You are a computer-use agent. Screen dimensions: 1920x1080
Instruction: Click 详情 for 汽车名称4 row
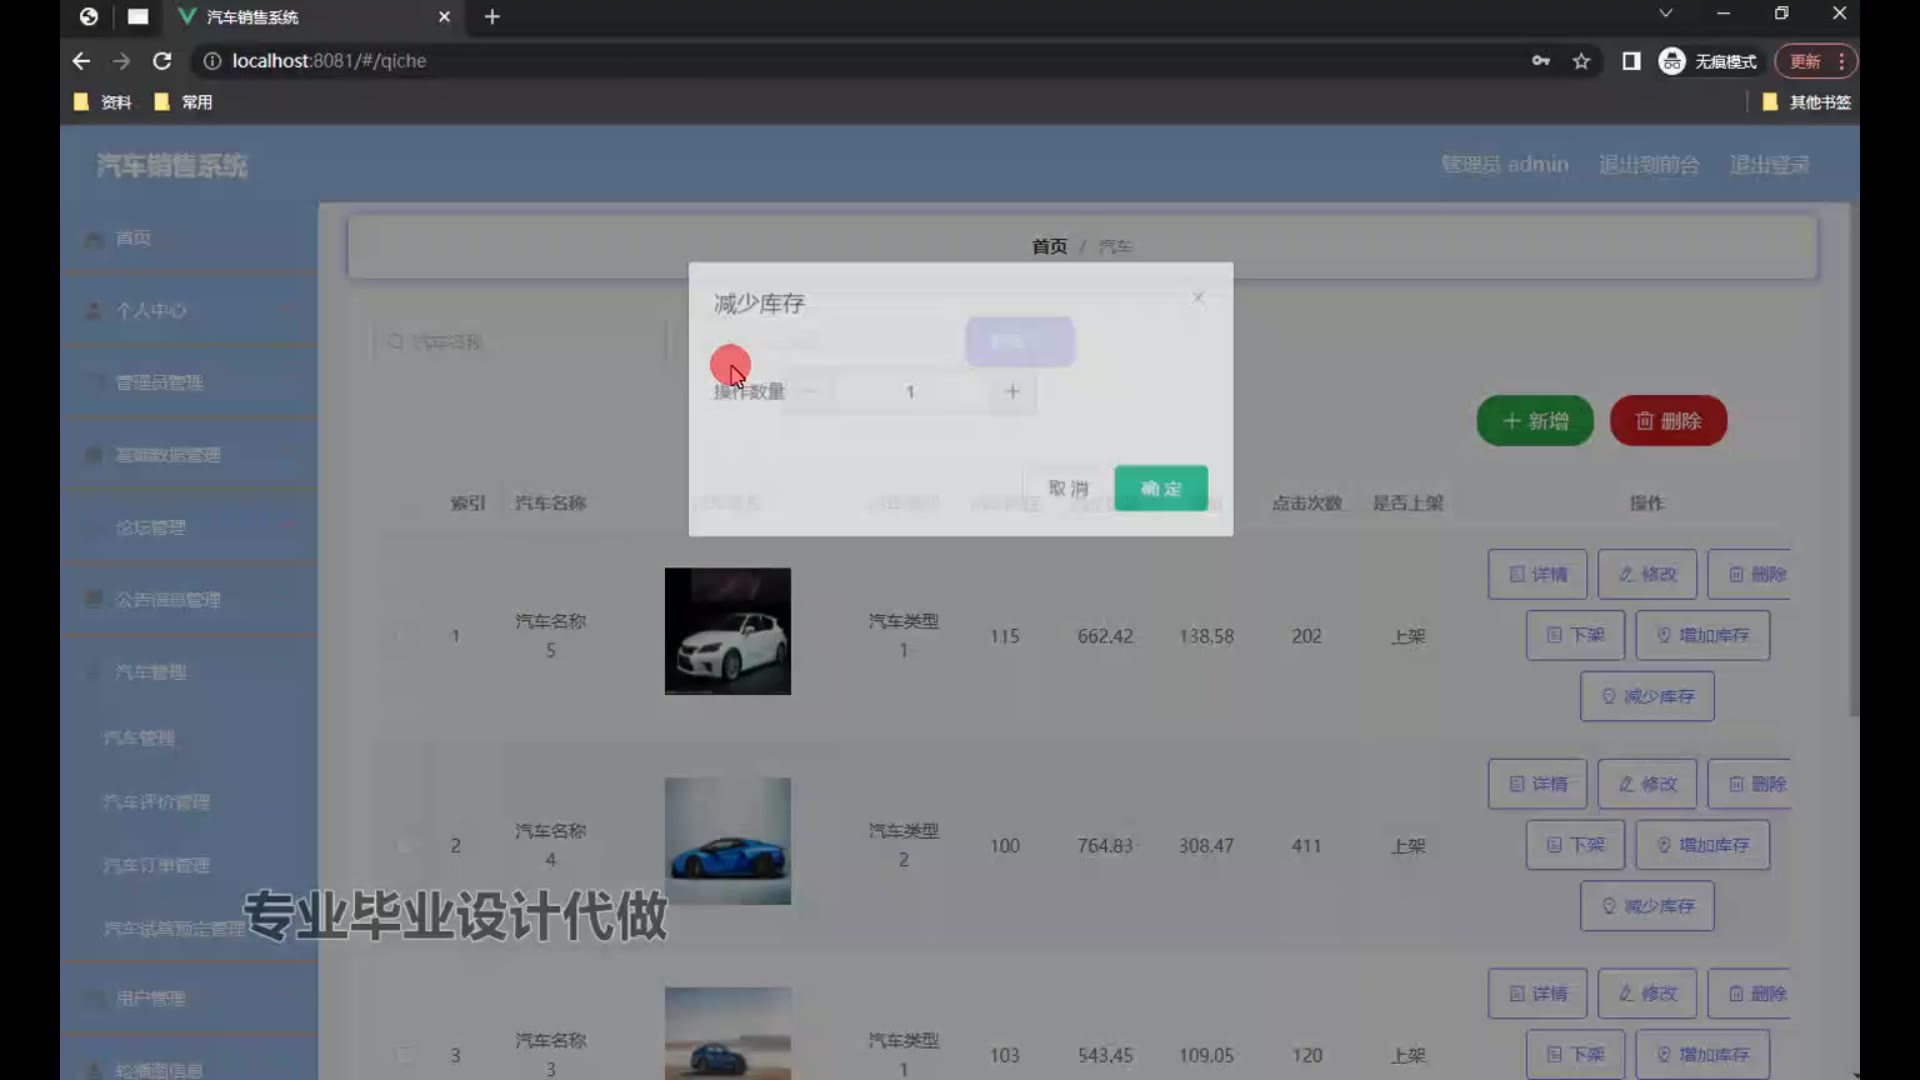click(1537, 784)
